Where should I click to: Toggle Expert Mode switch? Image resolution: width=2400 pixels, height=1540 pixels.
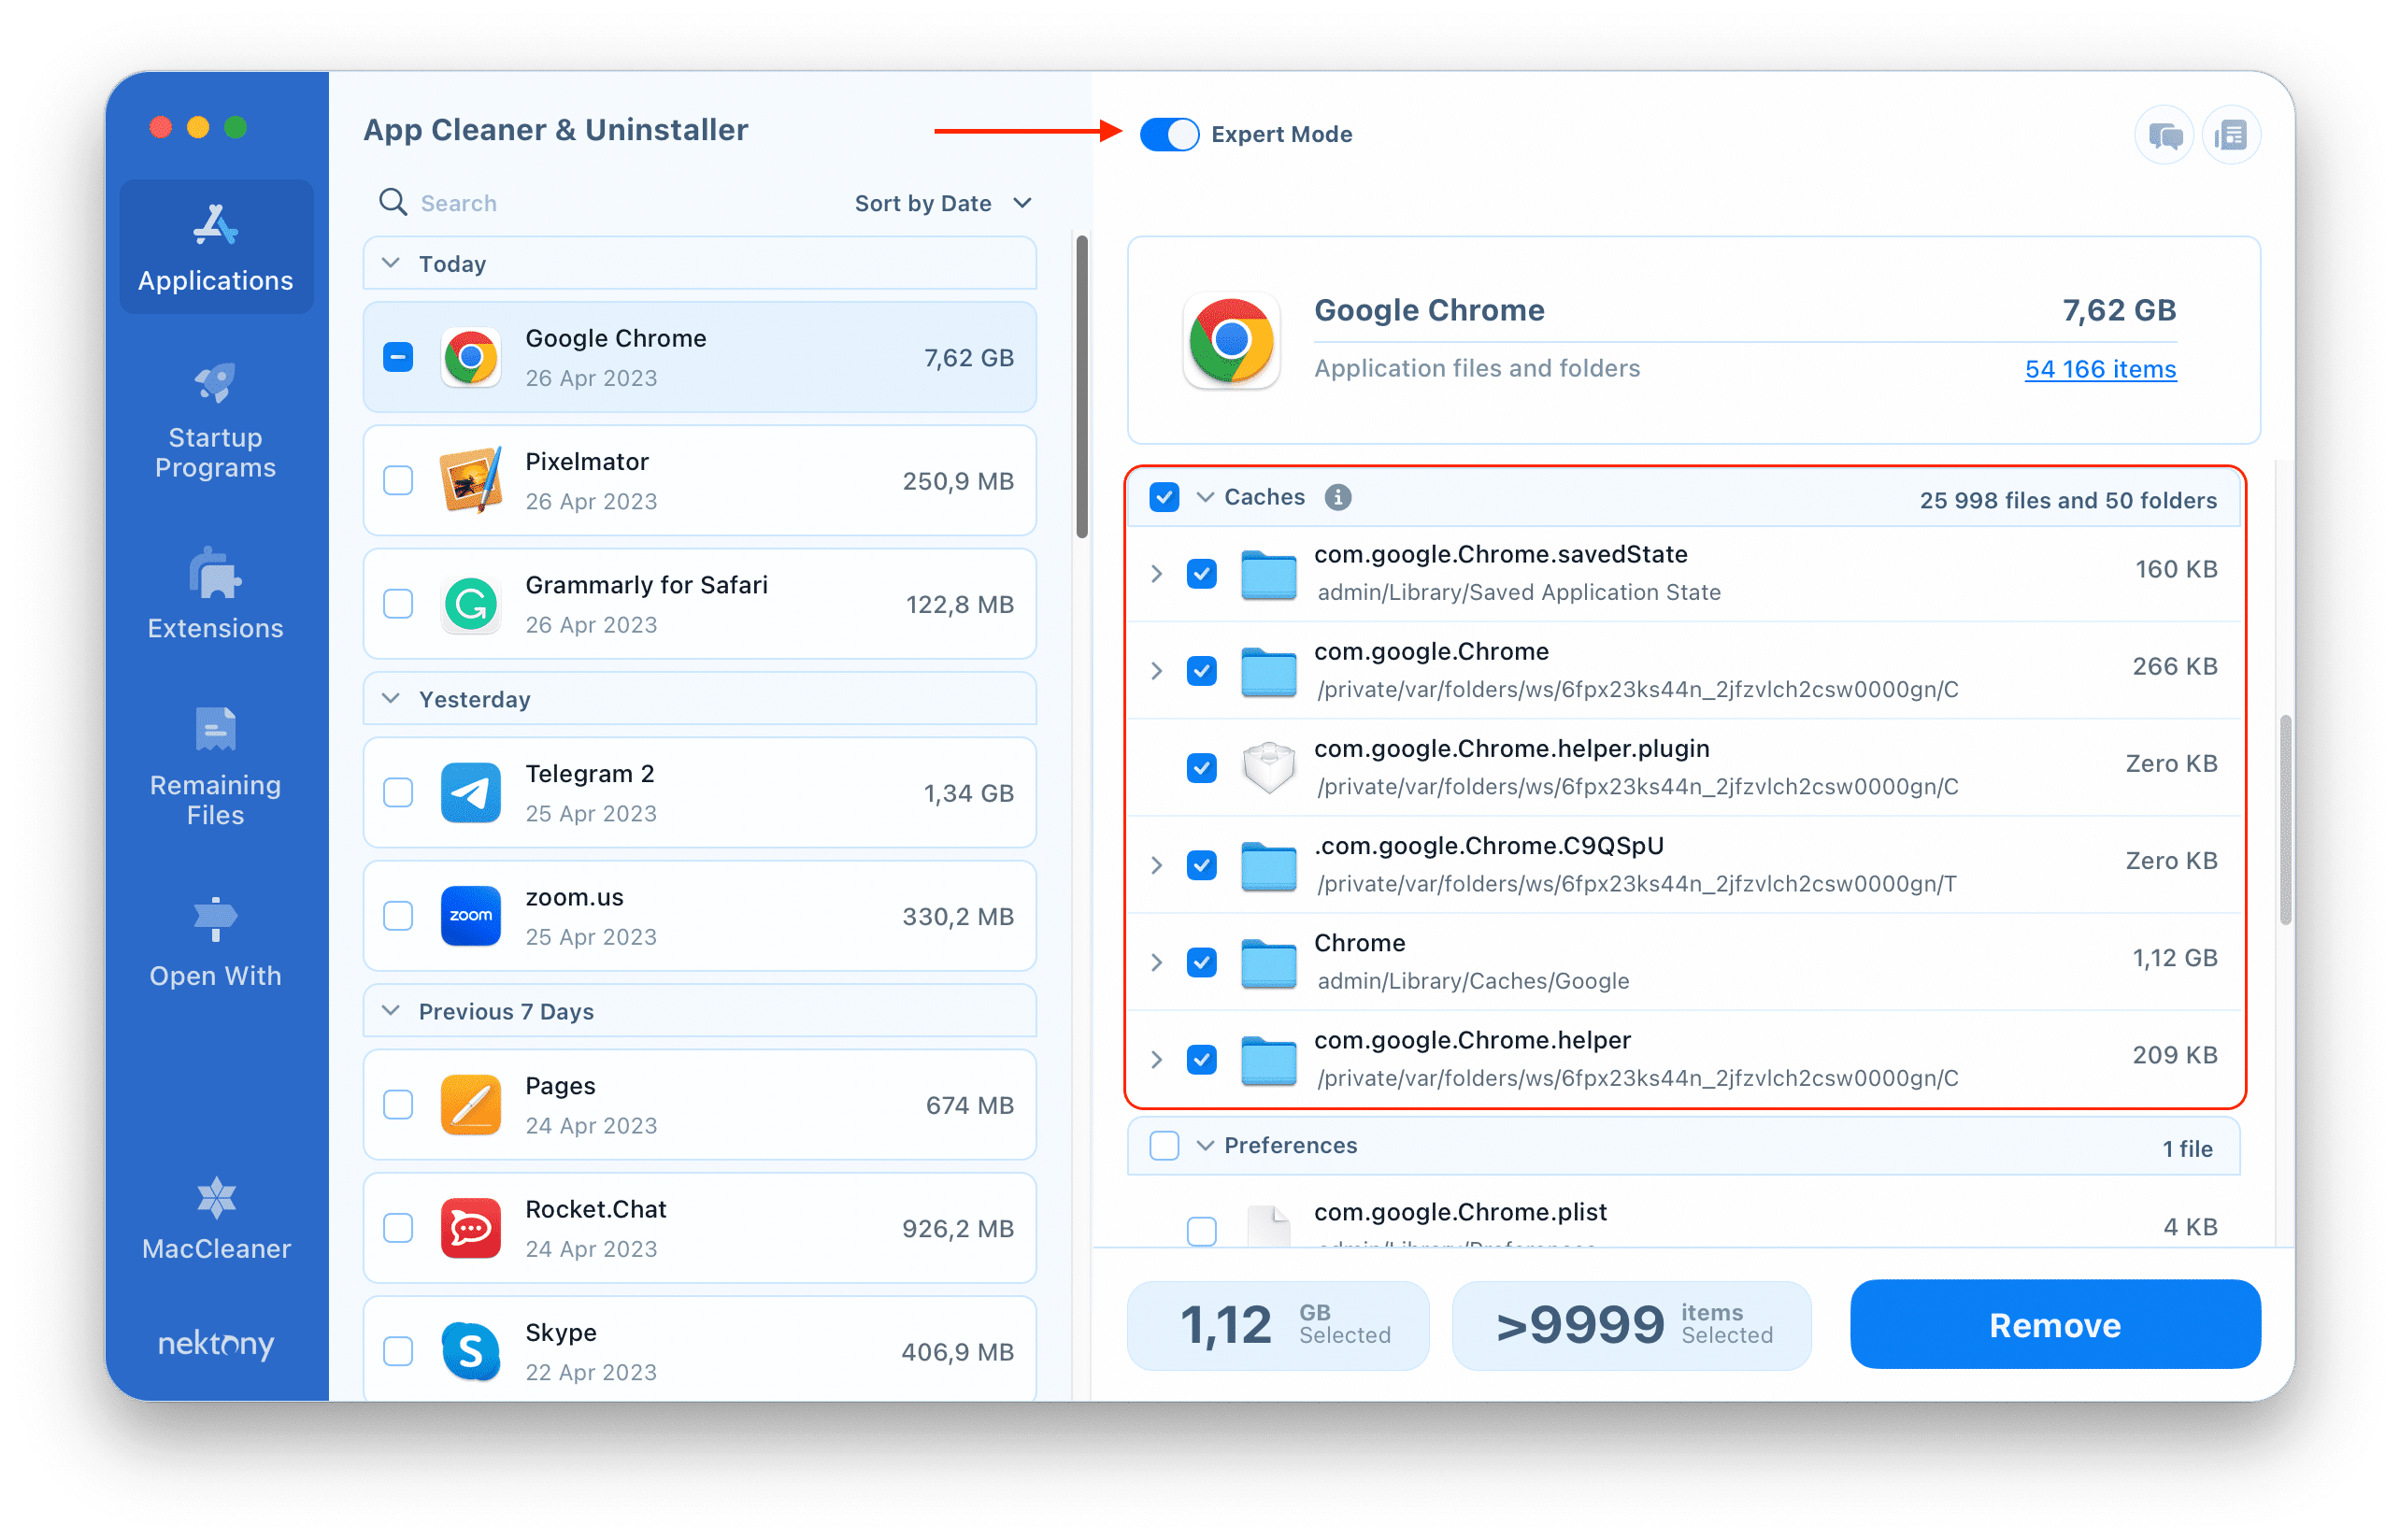[1164, 133]
